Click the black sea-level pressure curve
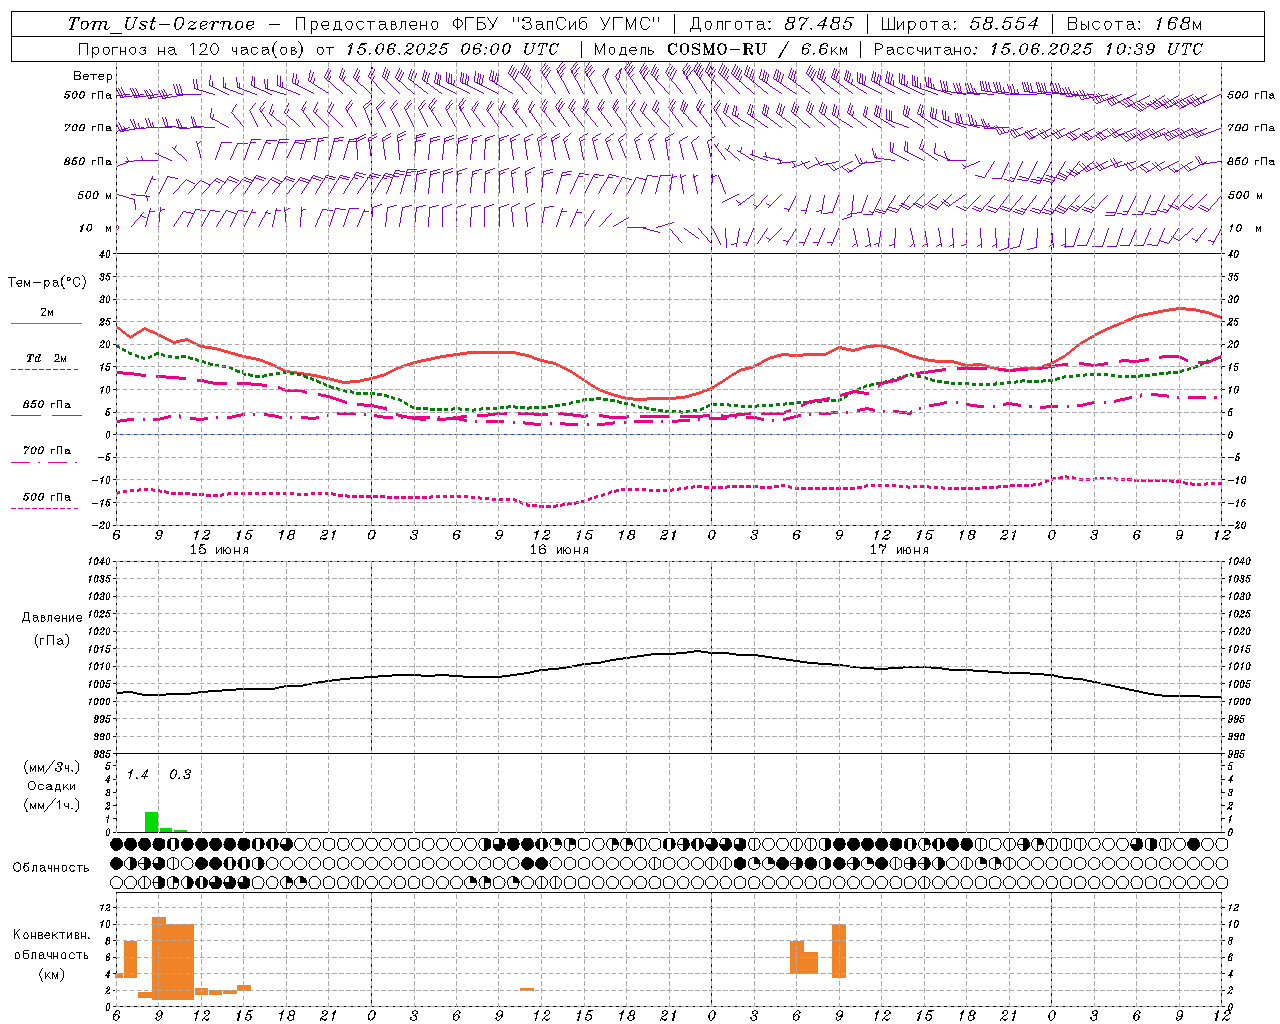Viewport: 1280px width, 1024px height. 669,655
